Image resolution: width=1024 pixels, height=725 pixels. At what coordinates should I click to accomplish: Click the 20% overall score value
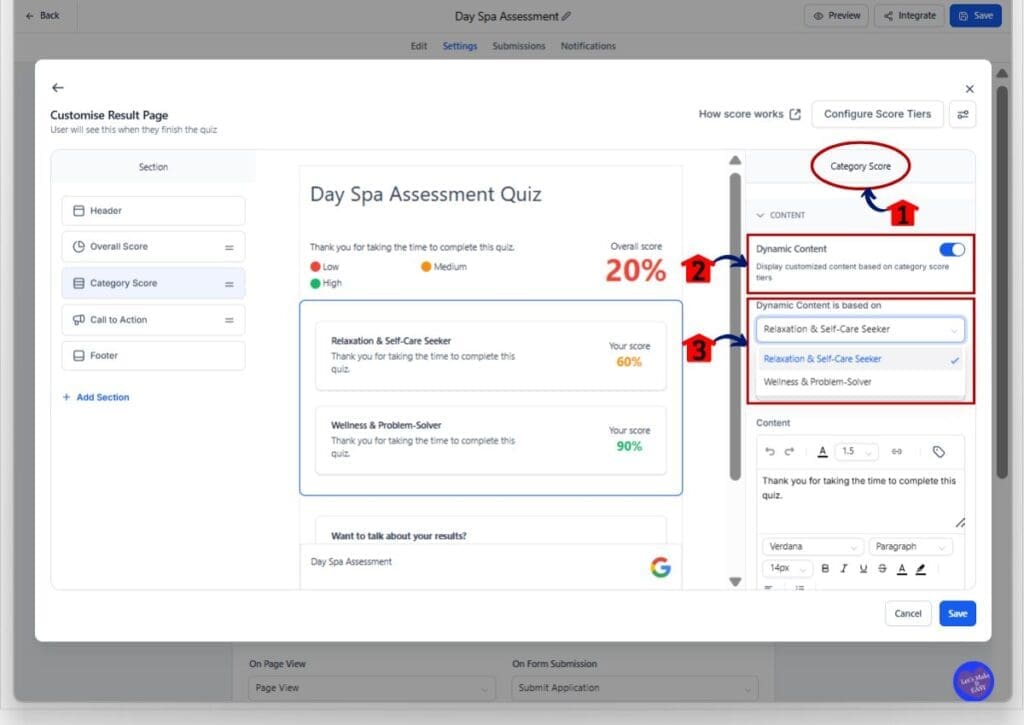point(635,270)
